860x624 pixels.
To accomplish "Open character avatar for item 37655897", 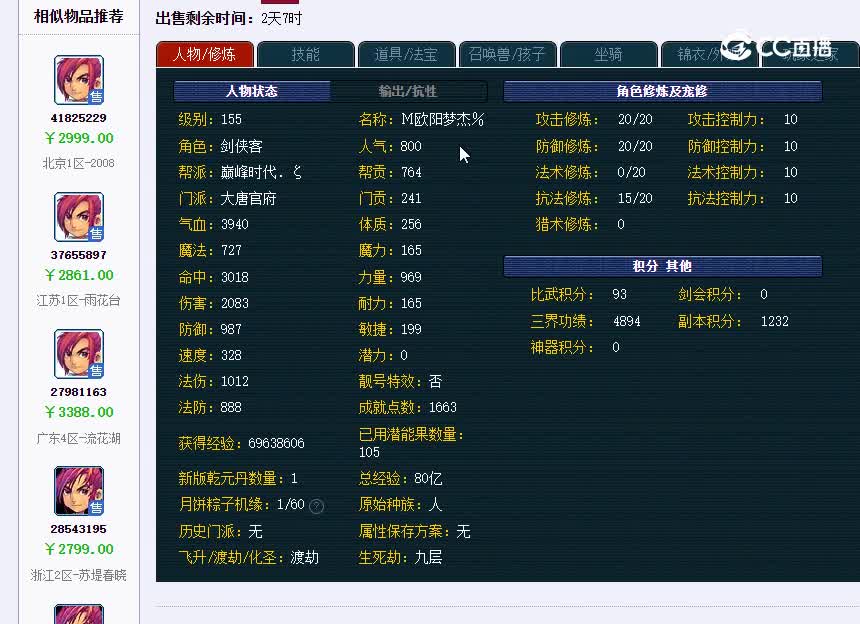I will (79, 217).
